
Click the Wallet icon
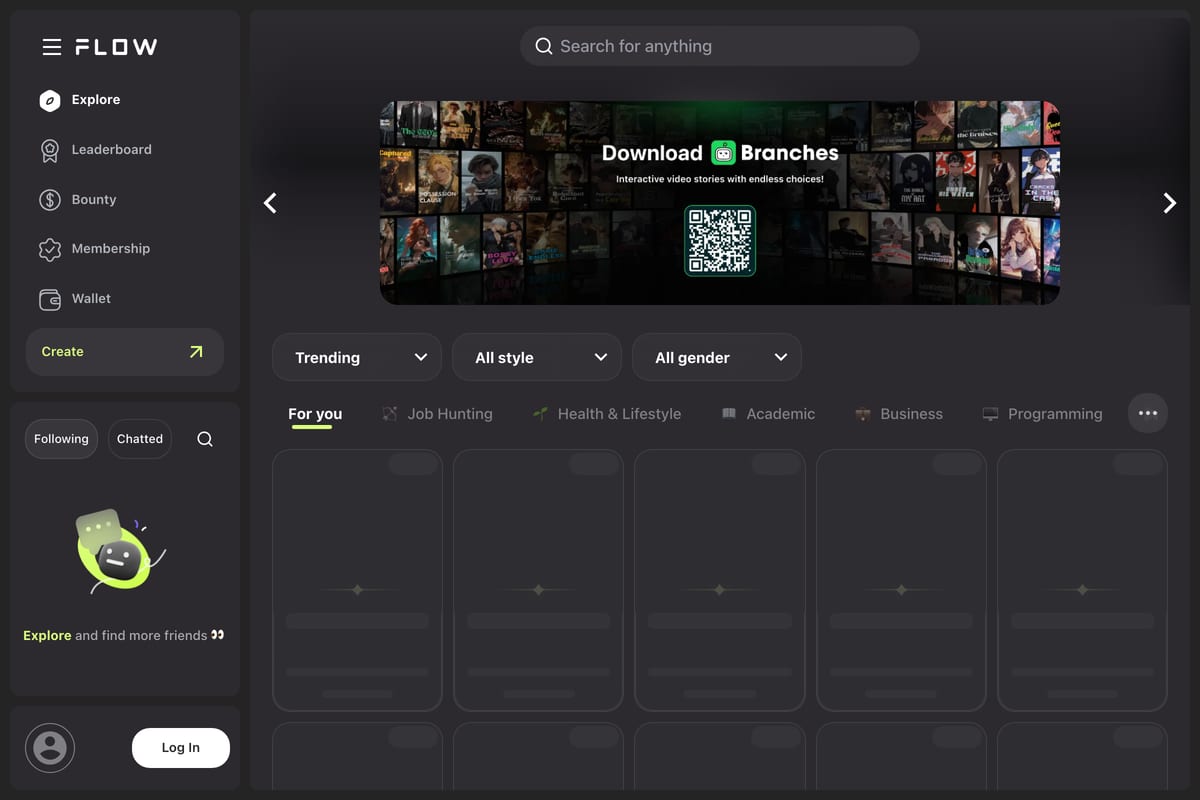tap(50, 299)
